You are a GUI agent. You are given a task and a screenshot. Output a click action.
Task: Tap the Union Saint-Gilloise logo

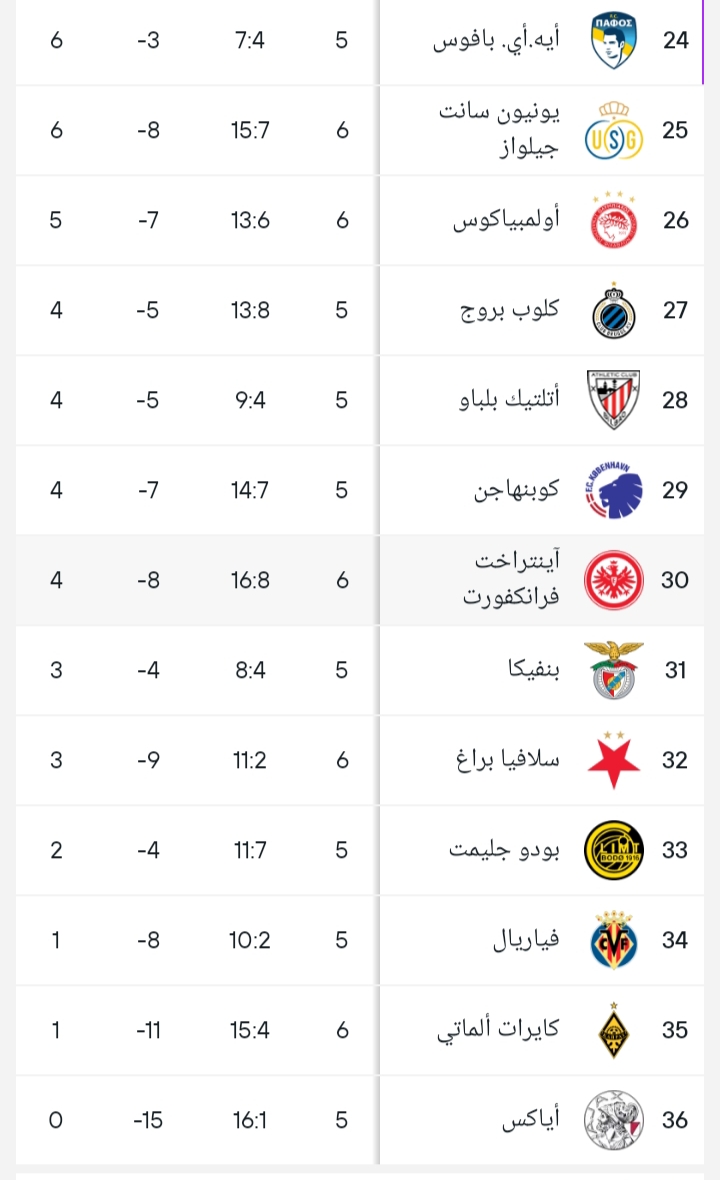pyautogui.click(x=614, y=131)
